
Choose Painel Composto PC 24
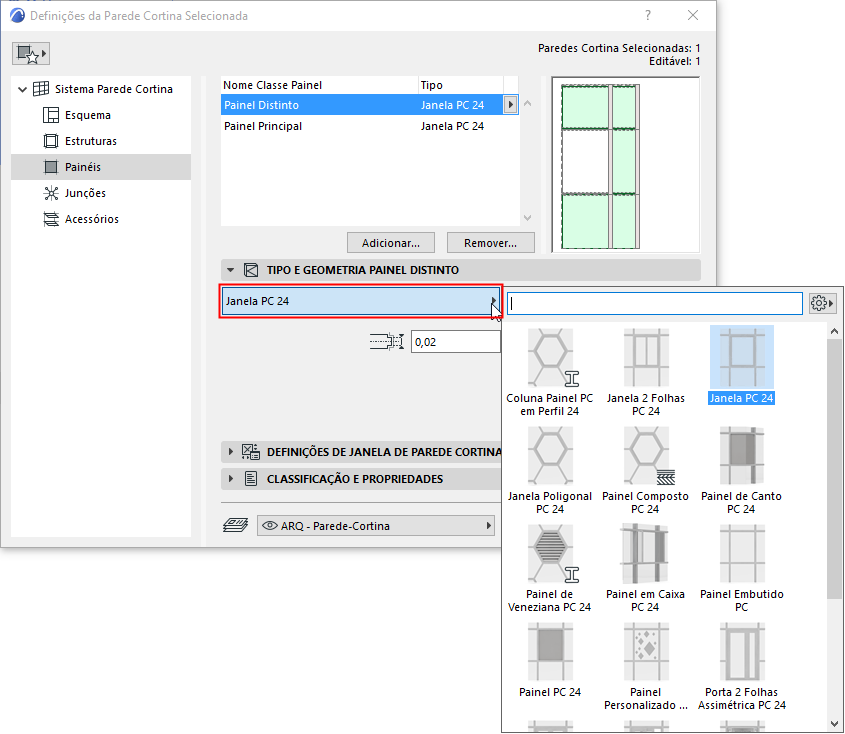click(646, 470)
